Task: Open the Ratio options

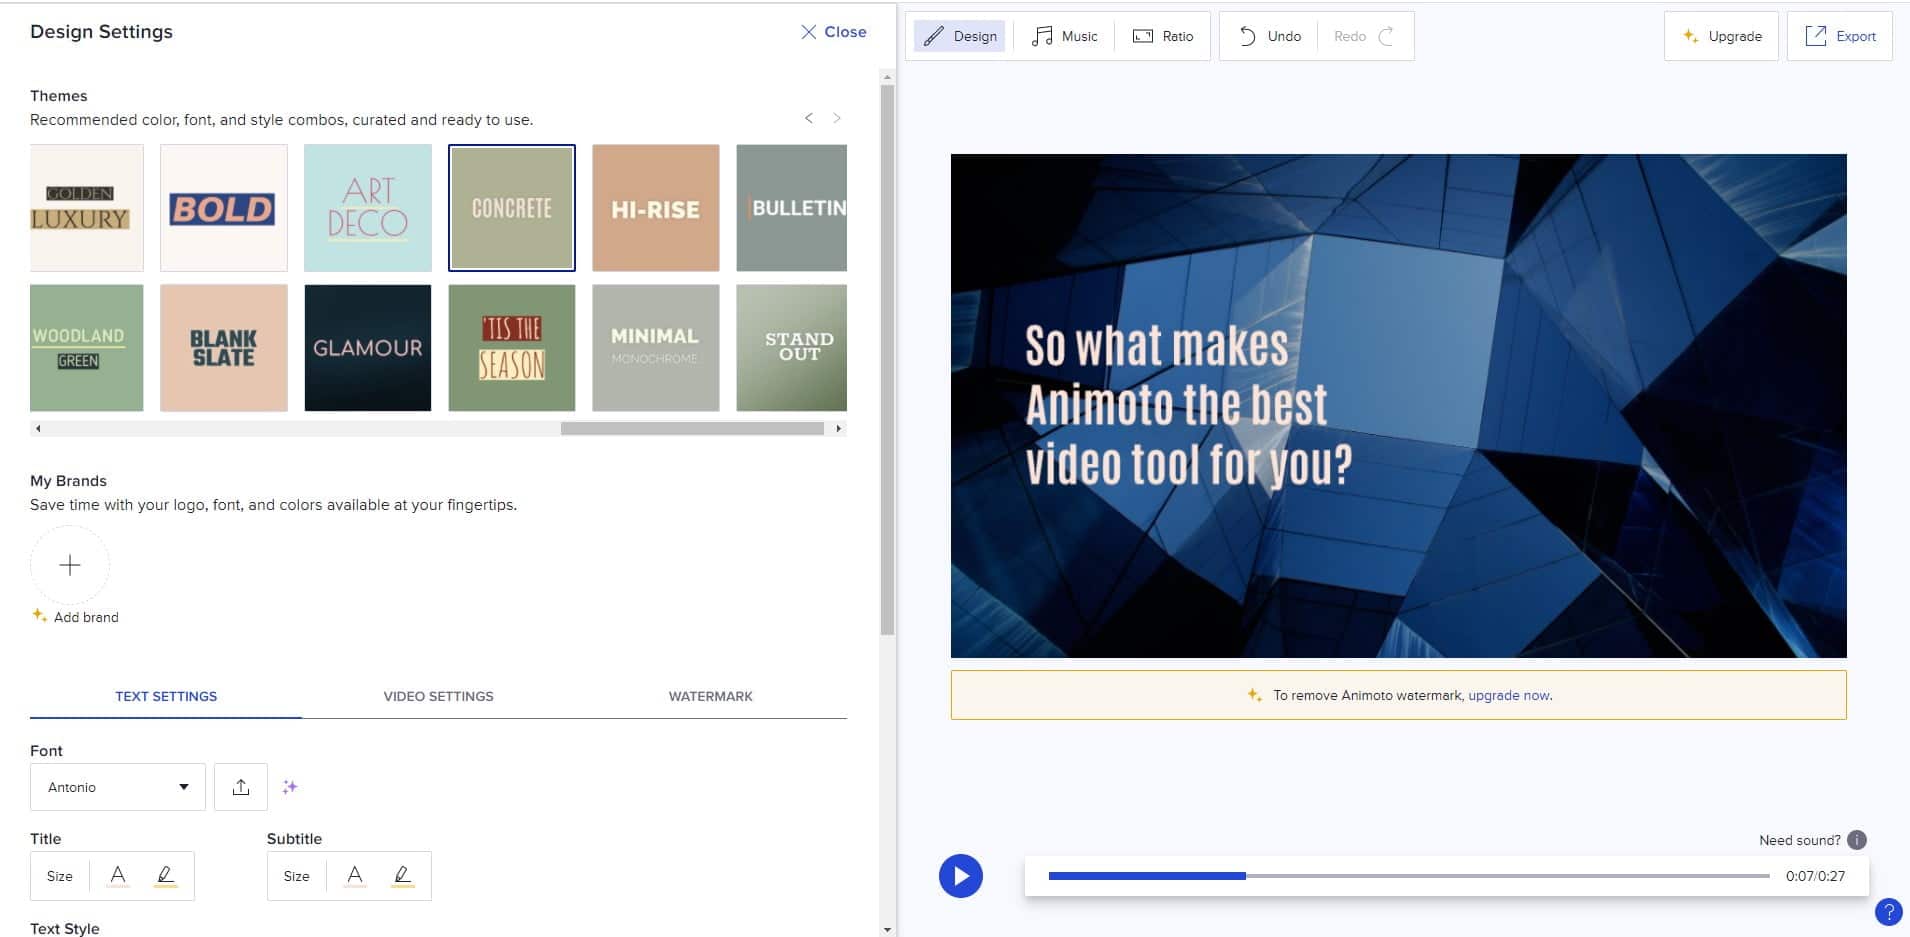Action: click(x=1163, y=36)
